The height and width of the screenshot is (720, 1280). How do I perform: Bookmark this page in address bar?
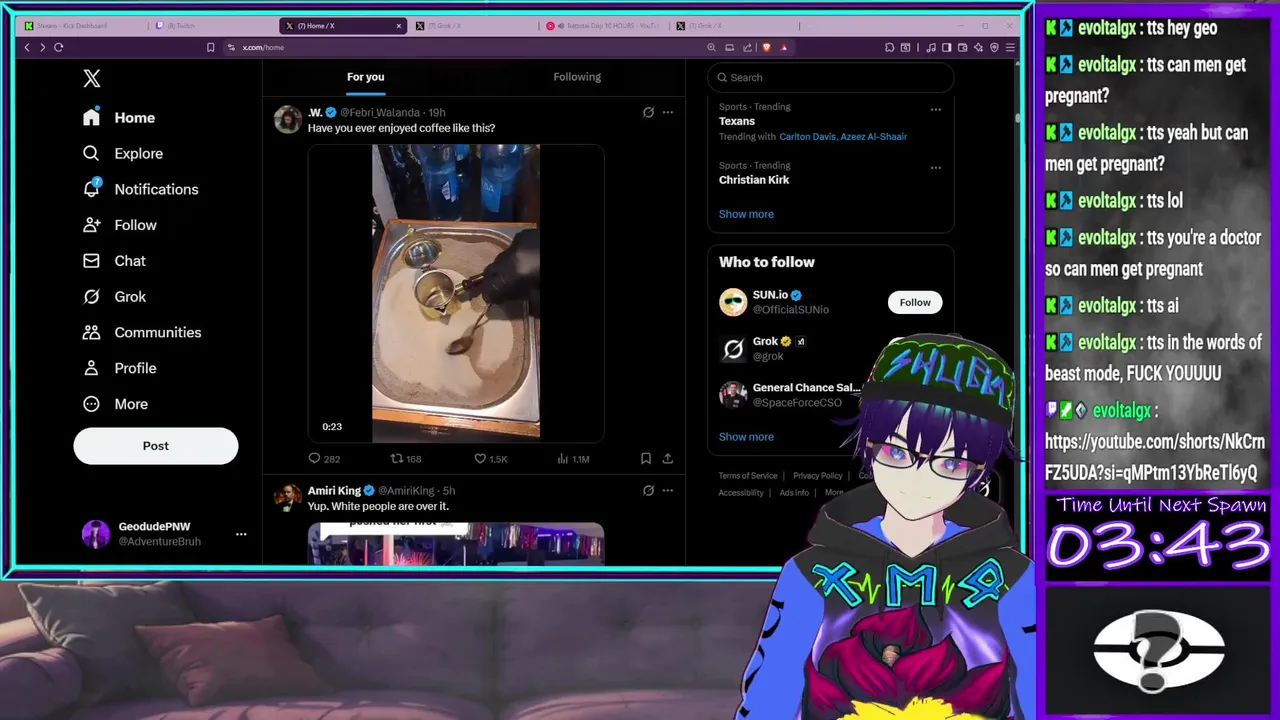(210, 47)
